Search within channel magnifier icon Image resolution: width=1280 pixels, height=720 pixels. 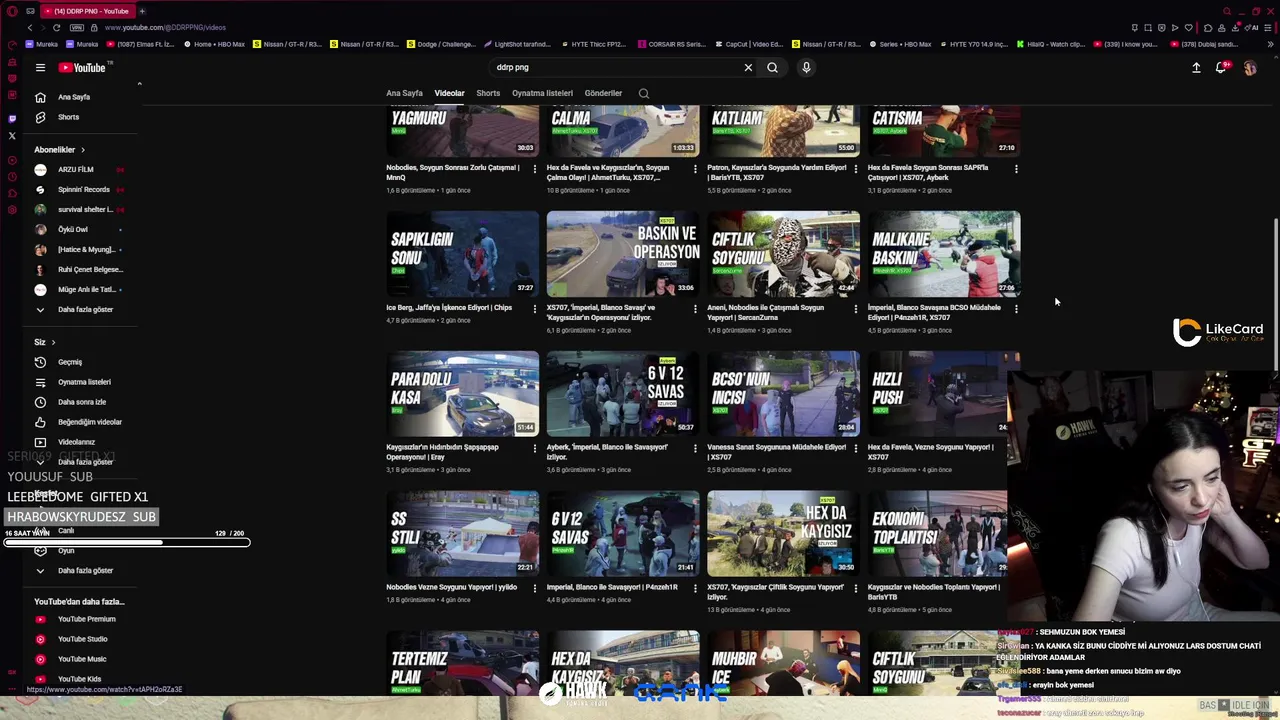pyautogui.click(x=644, y=93)
